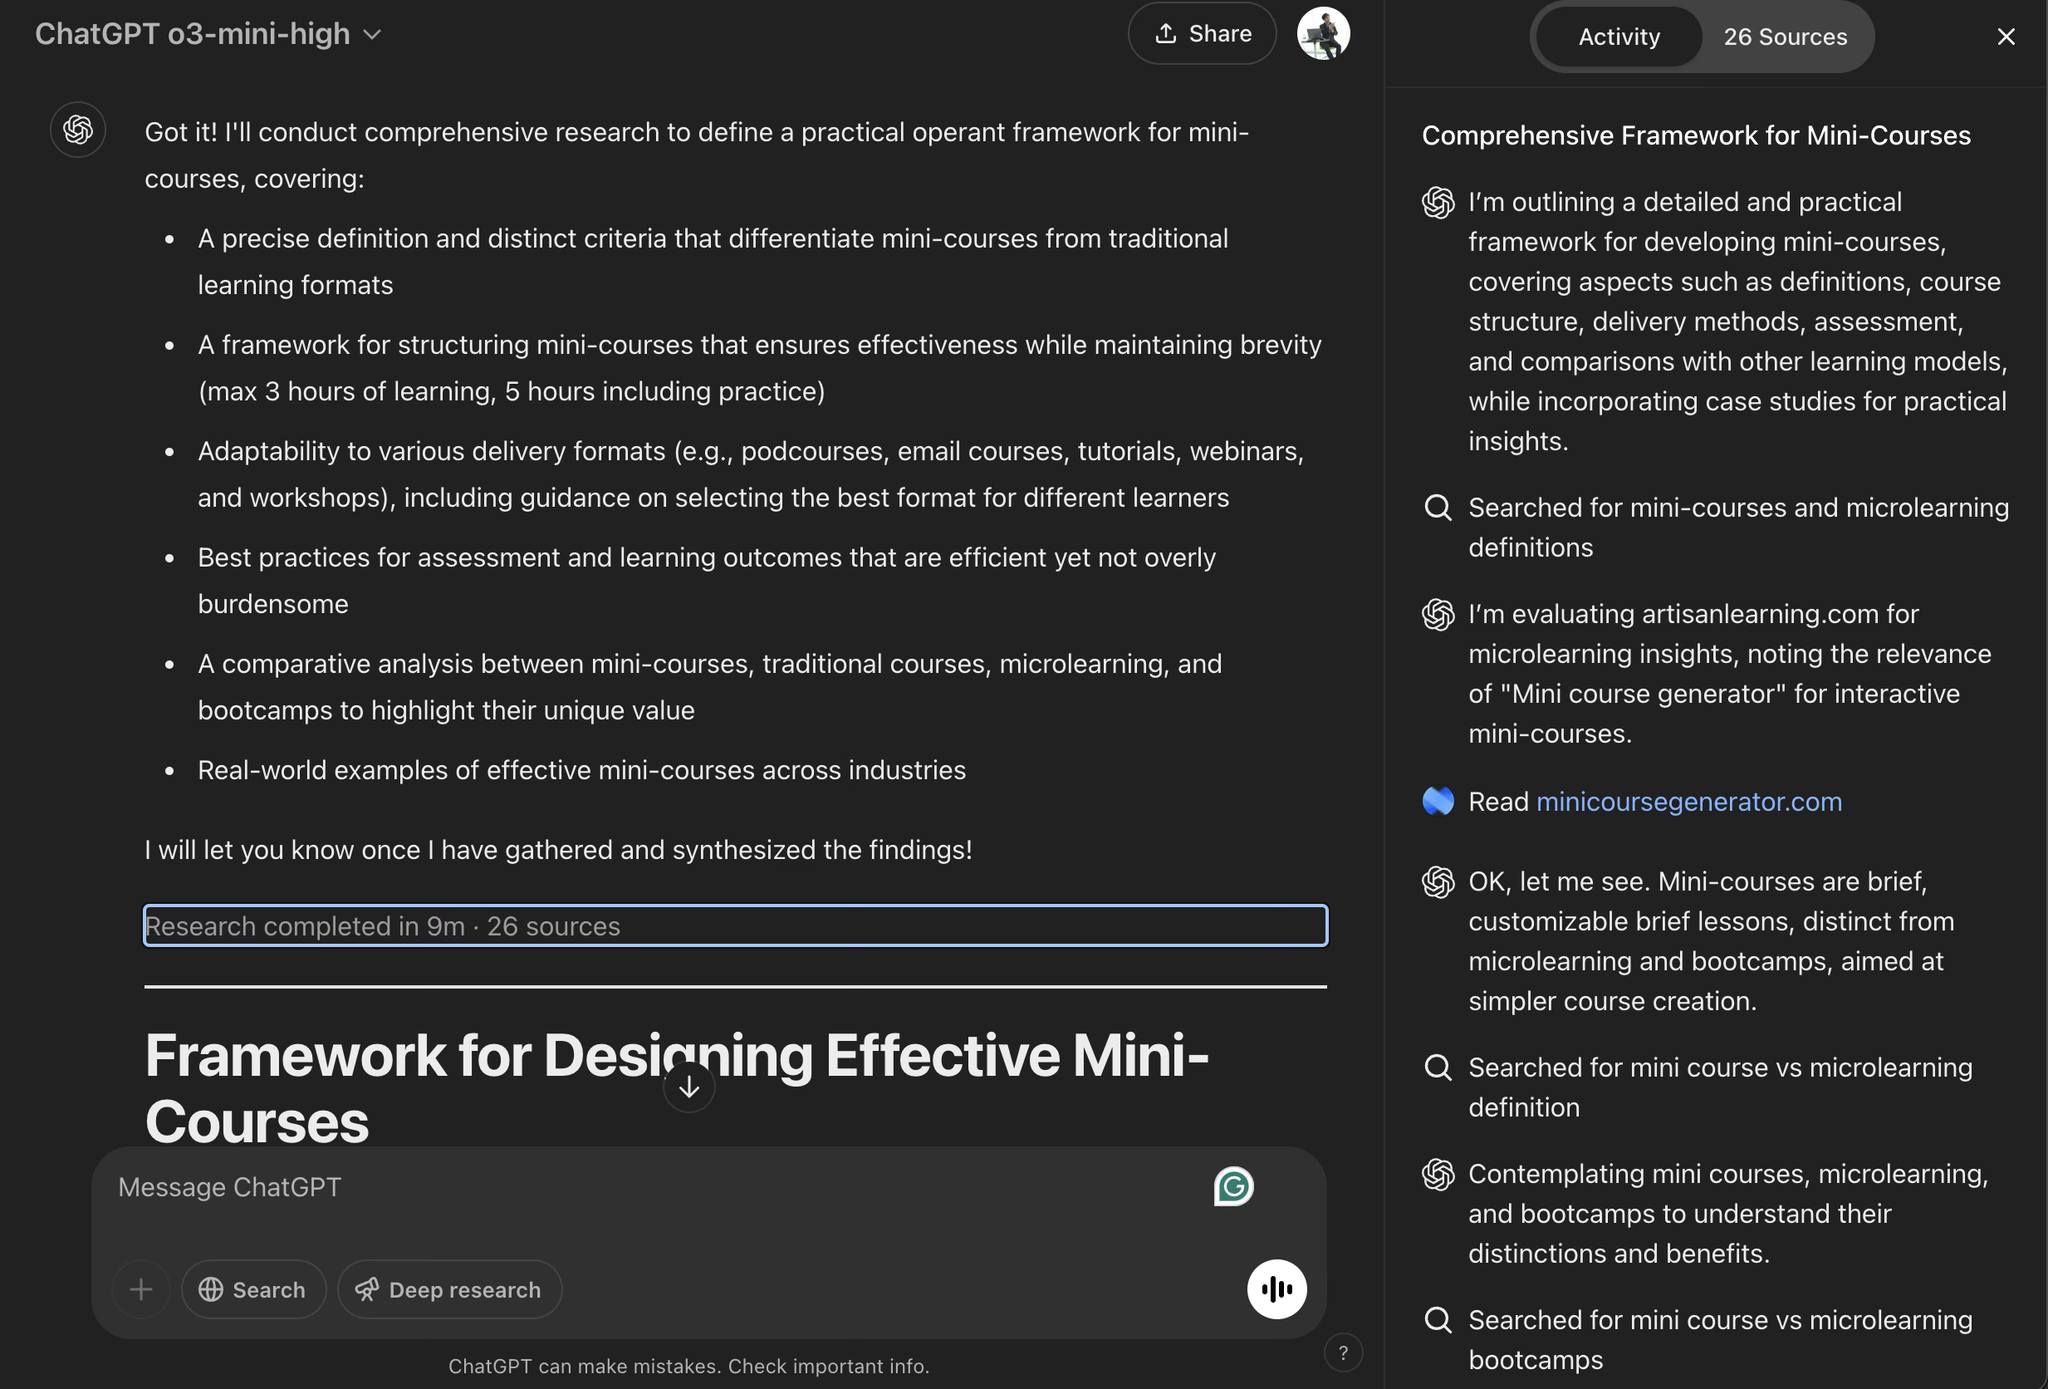This screenshot has height=1389, width=2048.
Task: Click the Grammarly icon in the message box
Action: 1234,1186
